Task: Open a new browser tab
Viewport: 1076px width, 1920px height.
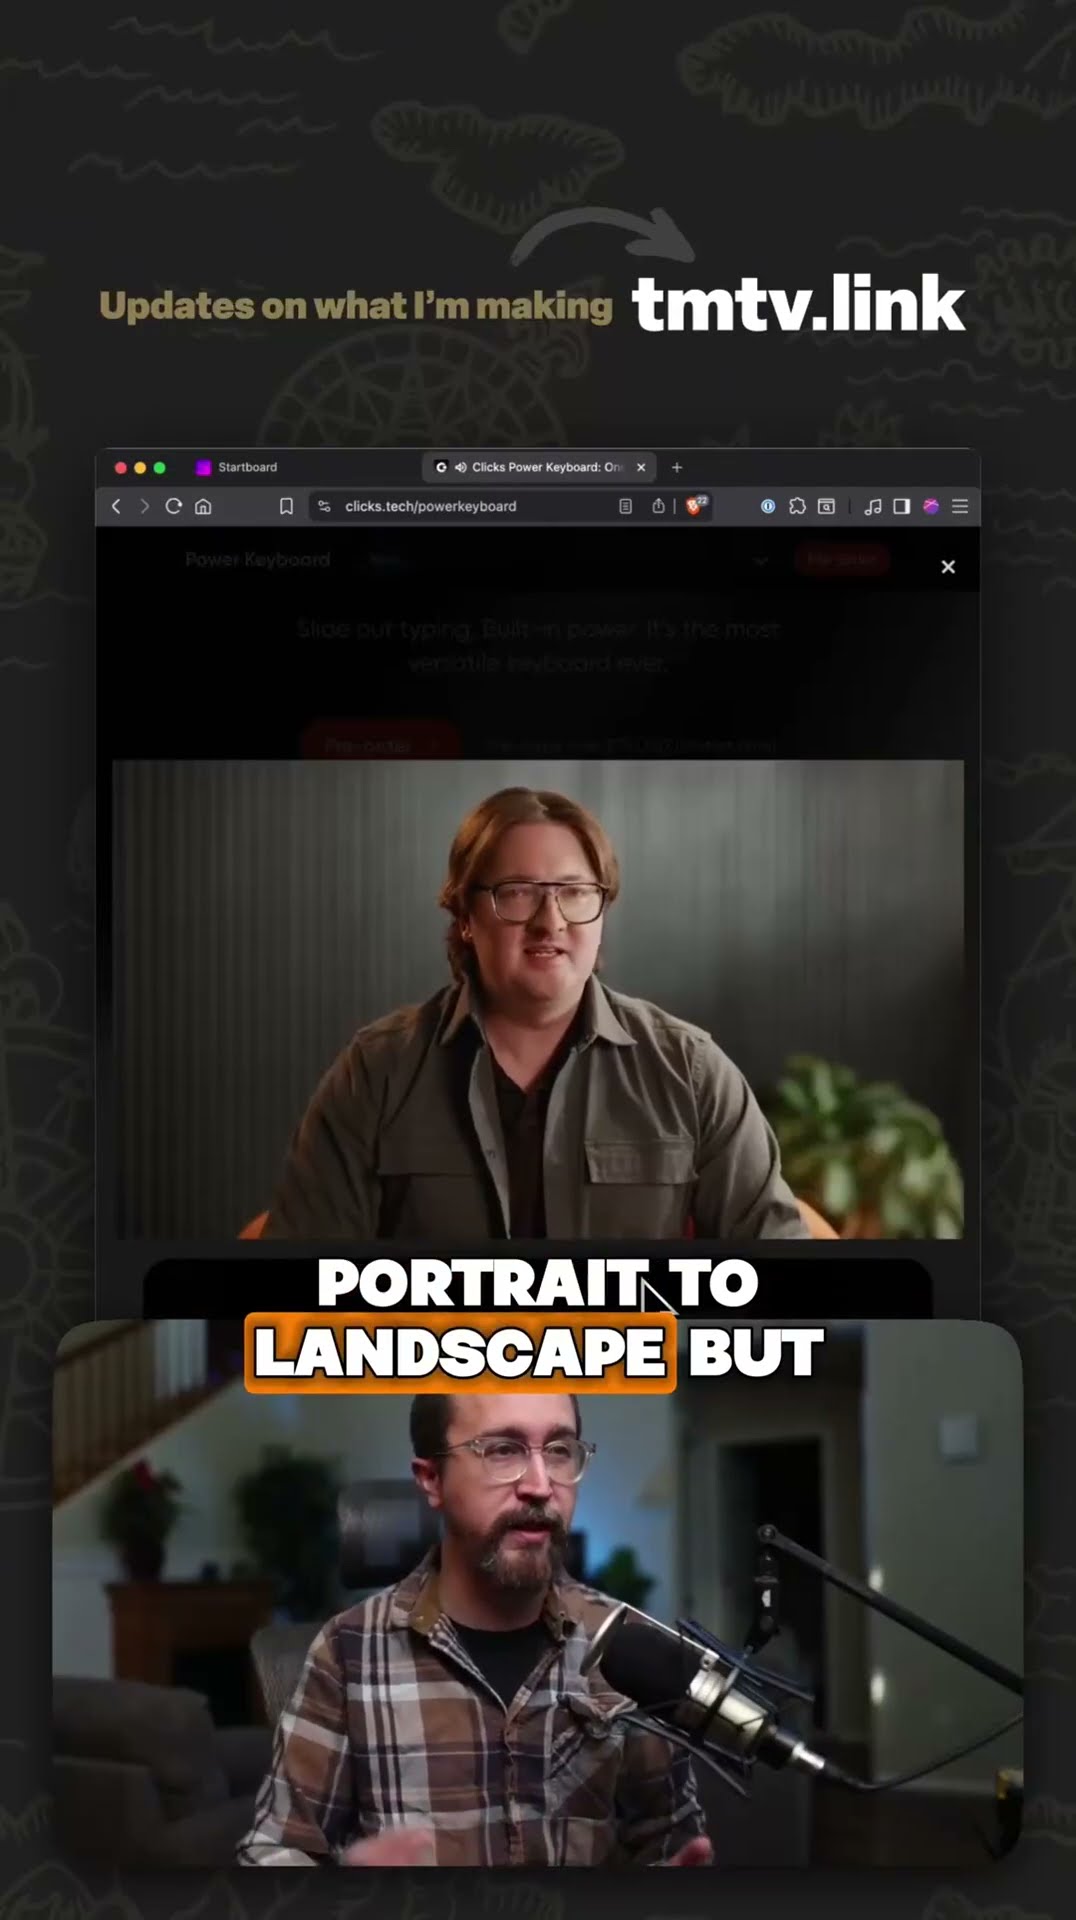Action: (x=677, y=467)
